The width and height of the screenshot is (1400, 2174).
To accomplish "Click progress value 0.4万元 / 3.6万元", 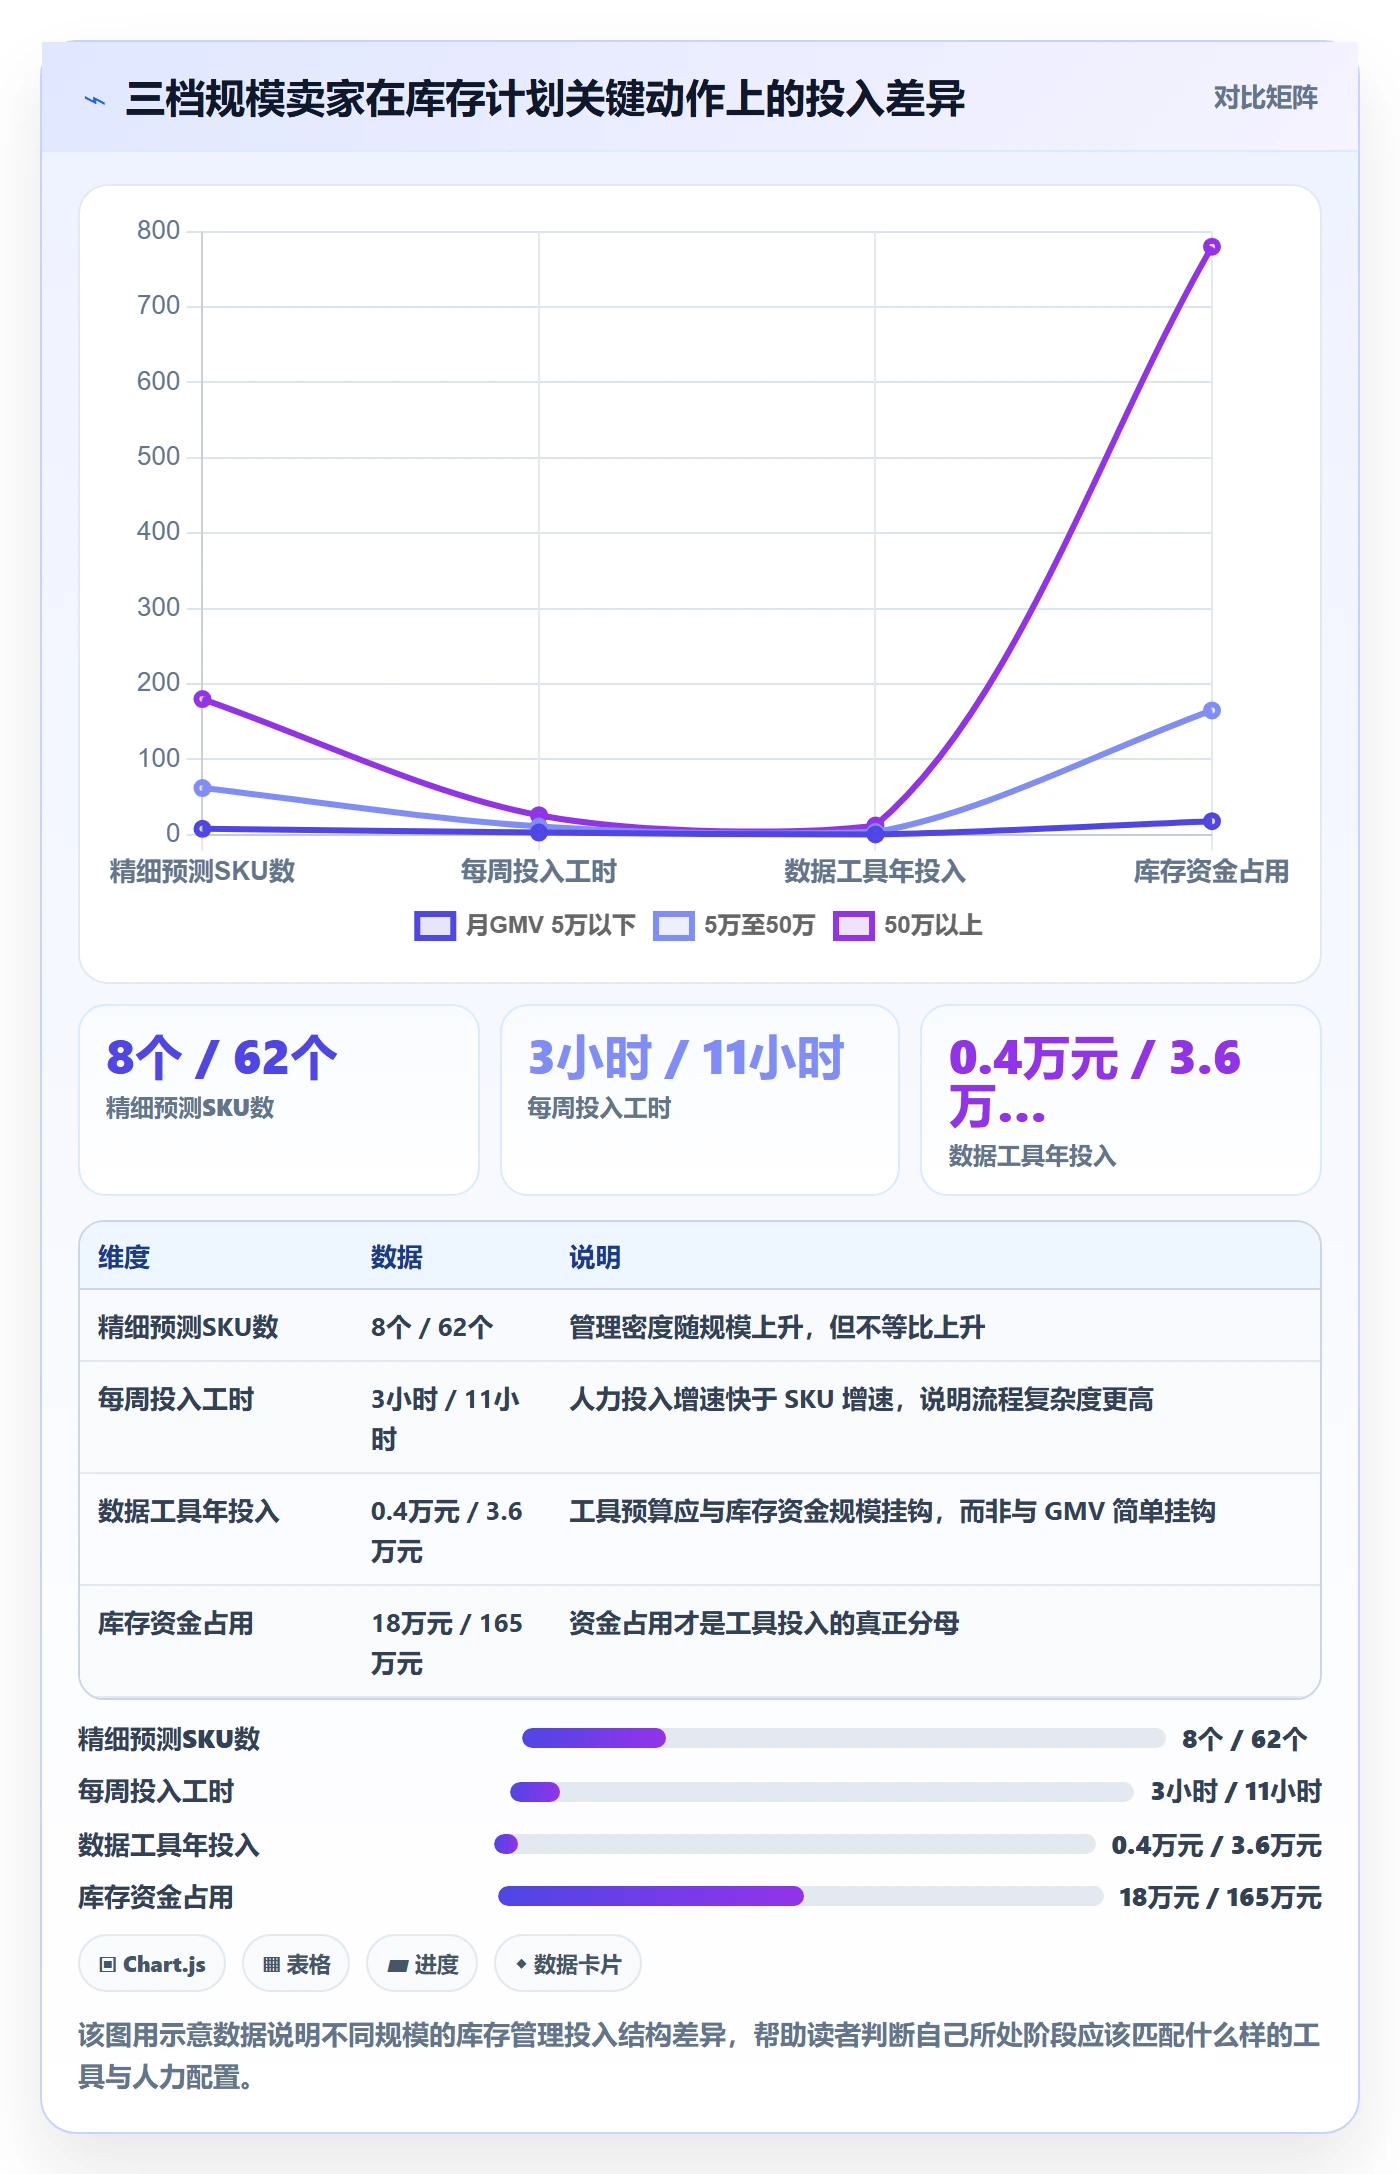I will click(x=1216, y=1845).
